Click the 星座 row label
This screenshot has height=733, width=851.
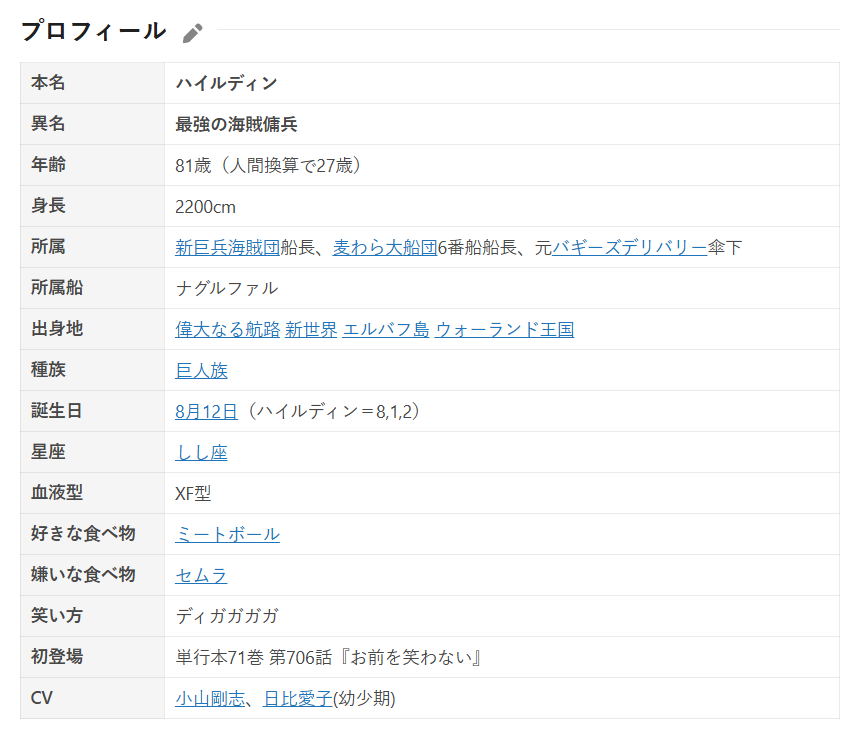48,452
